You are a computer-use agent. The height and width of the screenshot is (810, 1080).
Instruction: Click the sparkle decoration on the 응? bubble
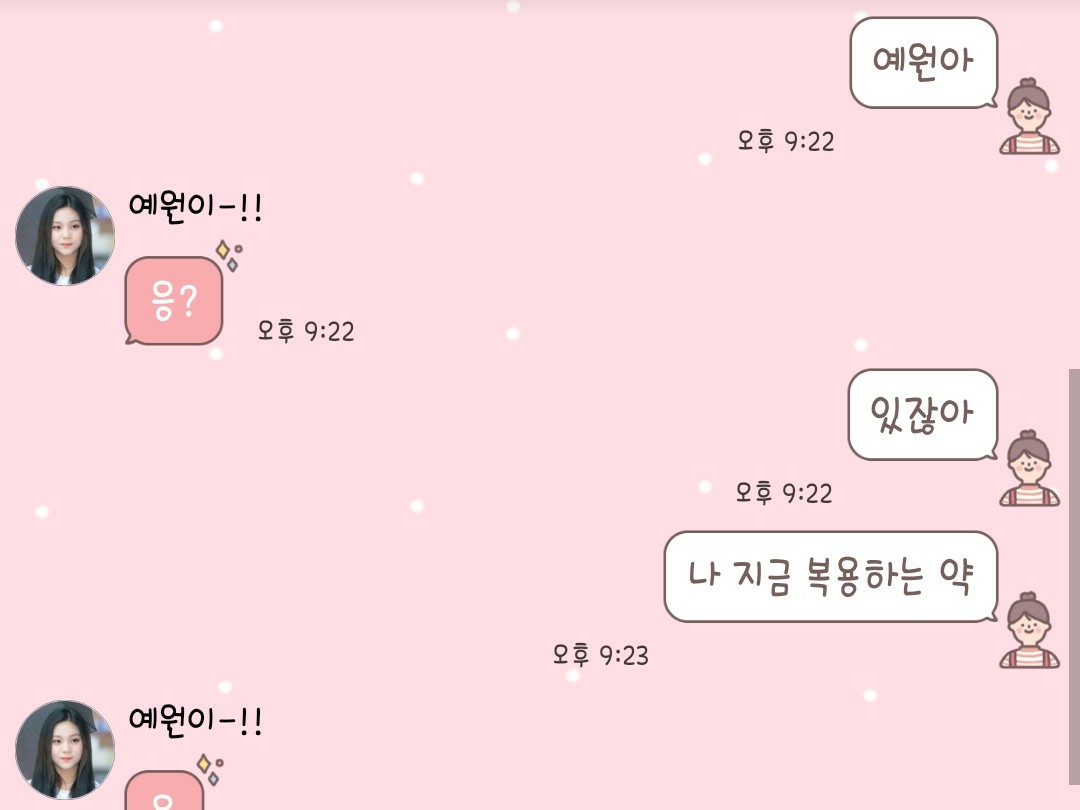(x=229, y=255)
